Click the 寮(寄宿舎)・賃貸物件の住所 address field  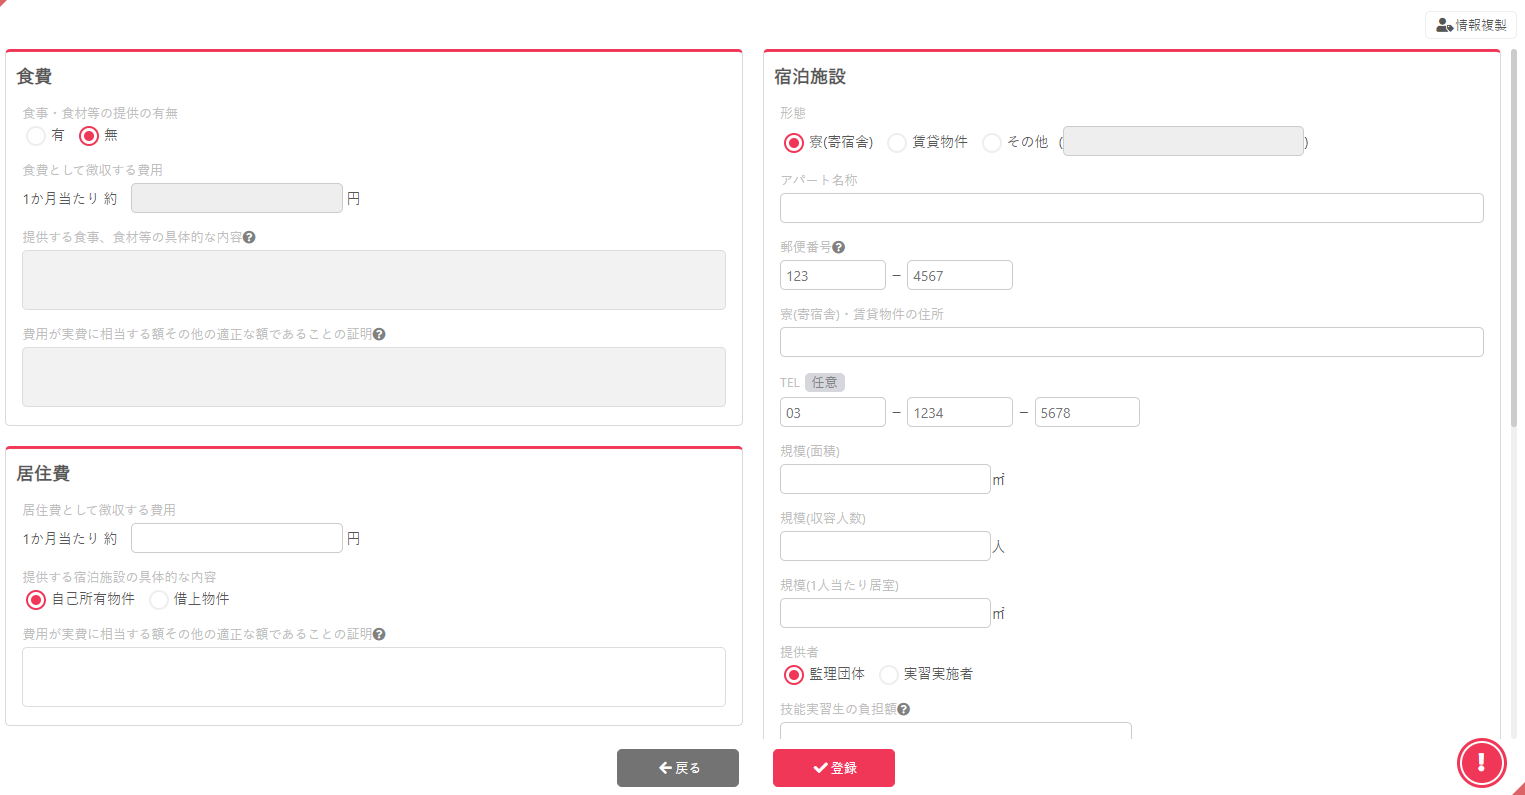pyautogui.click(x=1131, y=342)
